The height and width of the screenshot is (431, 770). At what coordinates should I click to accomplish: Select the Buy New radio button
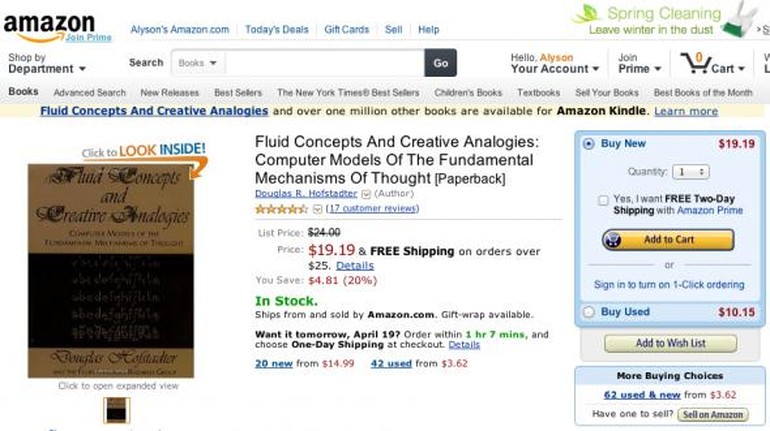(588, 144)
